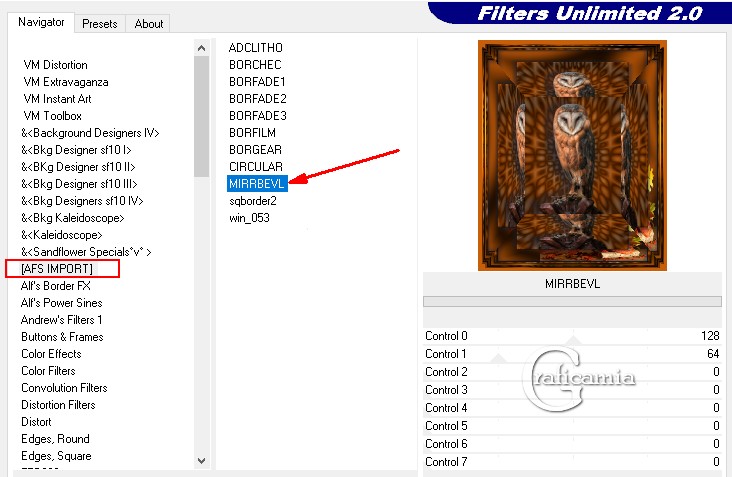The image size is (732, 477).
Task: Adjust the Control 2 slider
Action: tap(572, 372)
